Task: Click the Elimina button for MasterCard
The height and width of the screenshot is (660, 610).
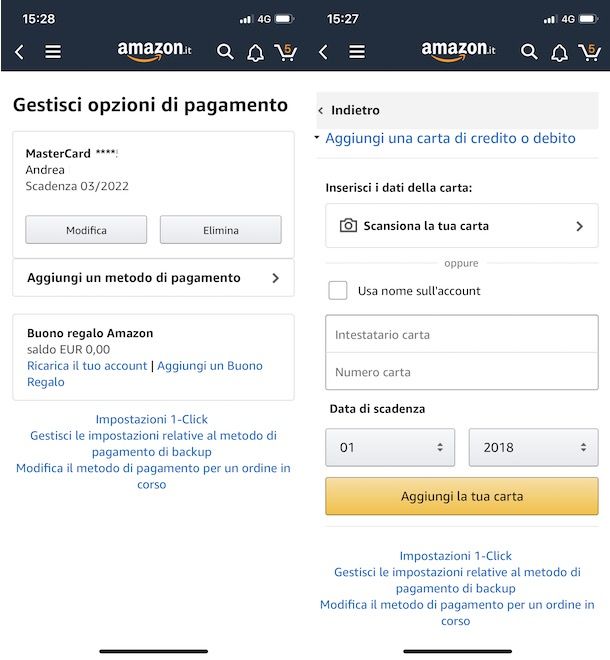Action: click(x=221, y=230)
